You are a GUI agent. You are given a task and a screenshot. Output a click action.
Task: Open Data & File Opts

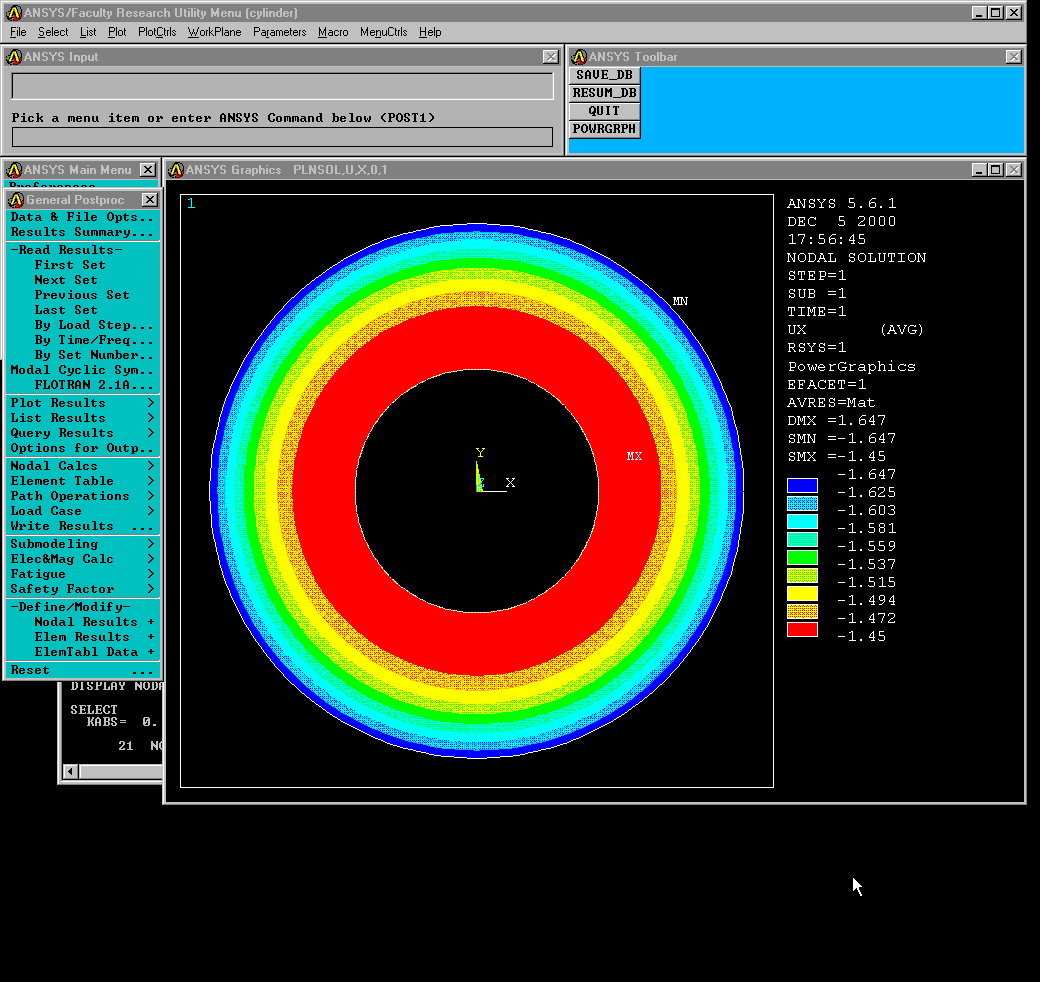(82, 217)
